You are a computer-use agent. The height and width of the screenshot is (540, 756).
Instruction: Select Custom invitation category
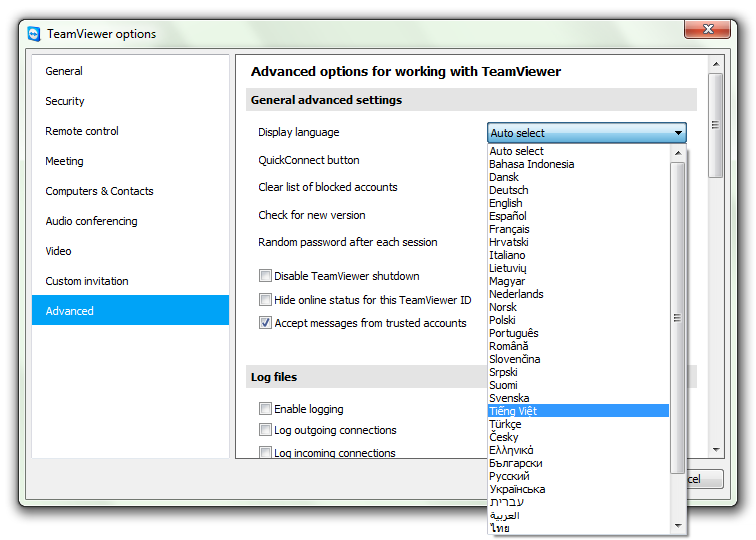click(130, 281)
